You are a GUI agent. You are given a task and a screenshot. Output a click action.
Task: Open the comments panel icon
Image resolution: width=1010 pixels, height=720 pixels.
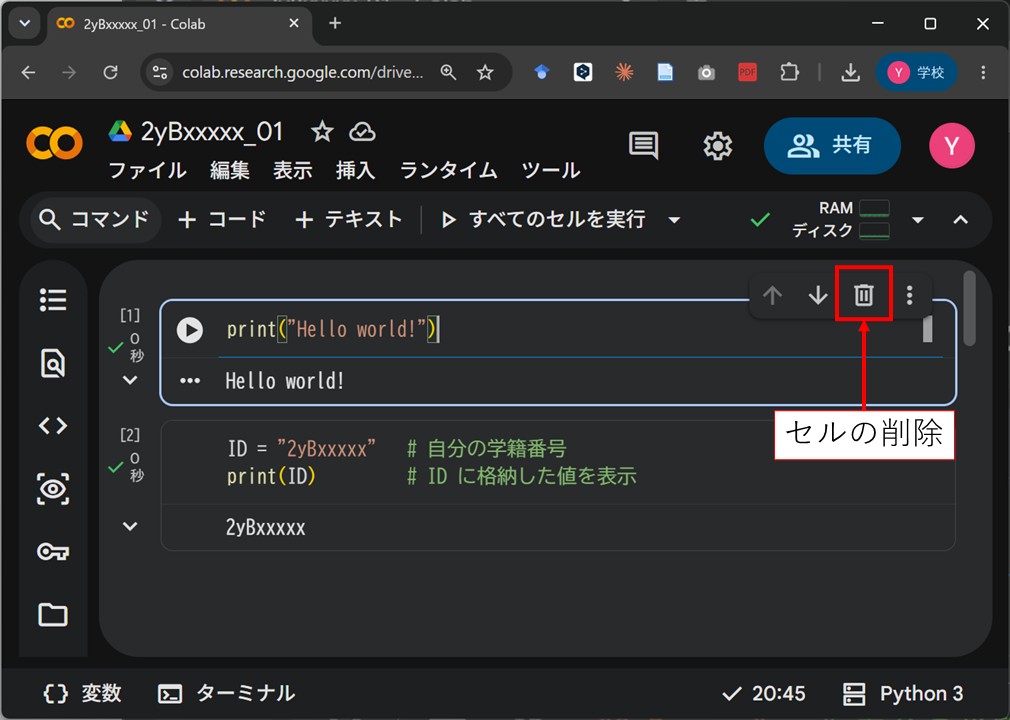tap(643, 146)
